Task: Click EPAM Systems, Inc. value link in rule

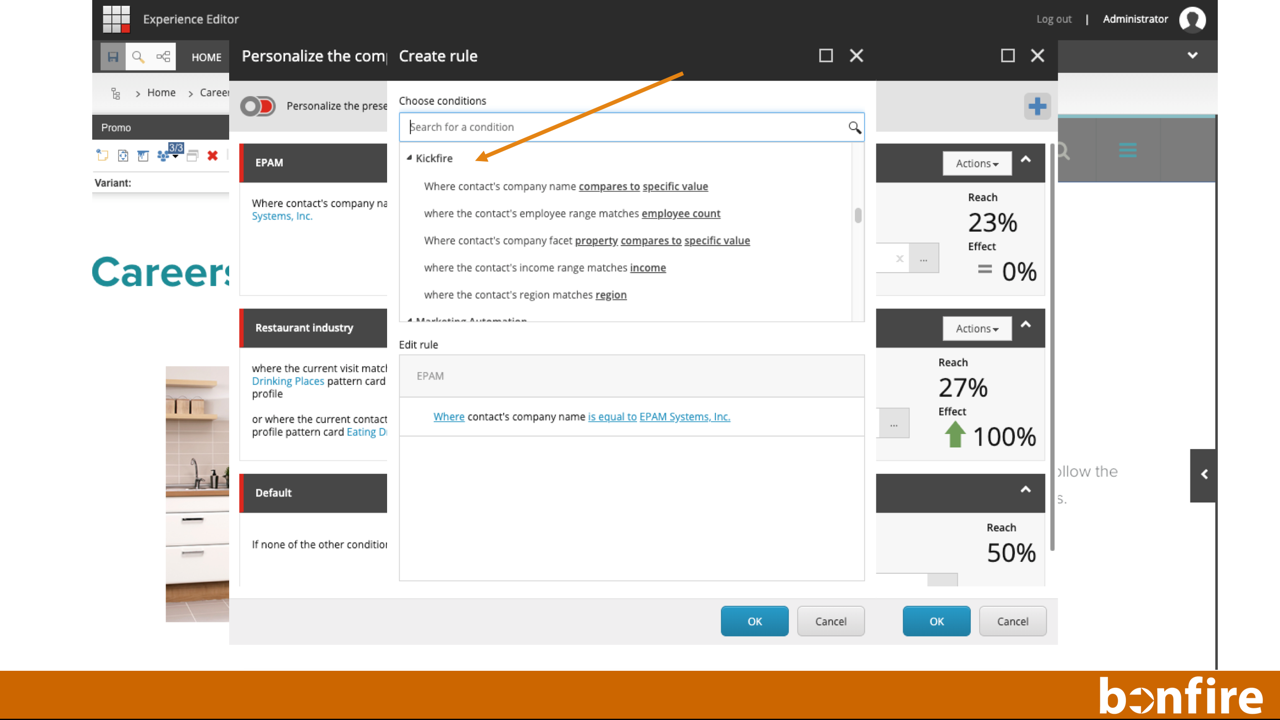Action: 685,416
